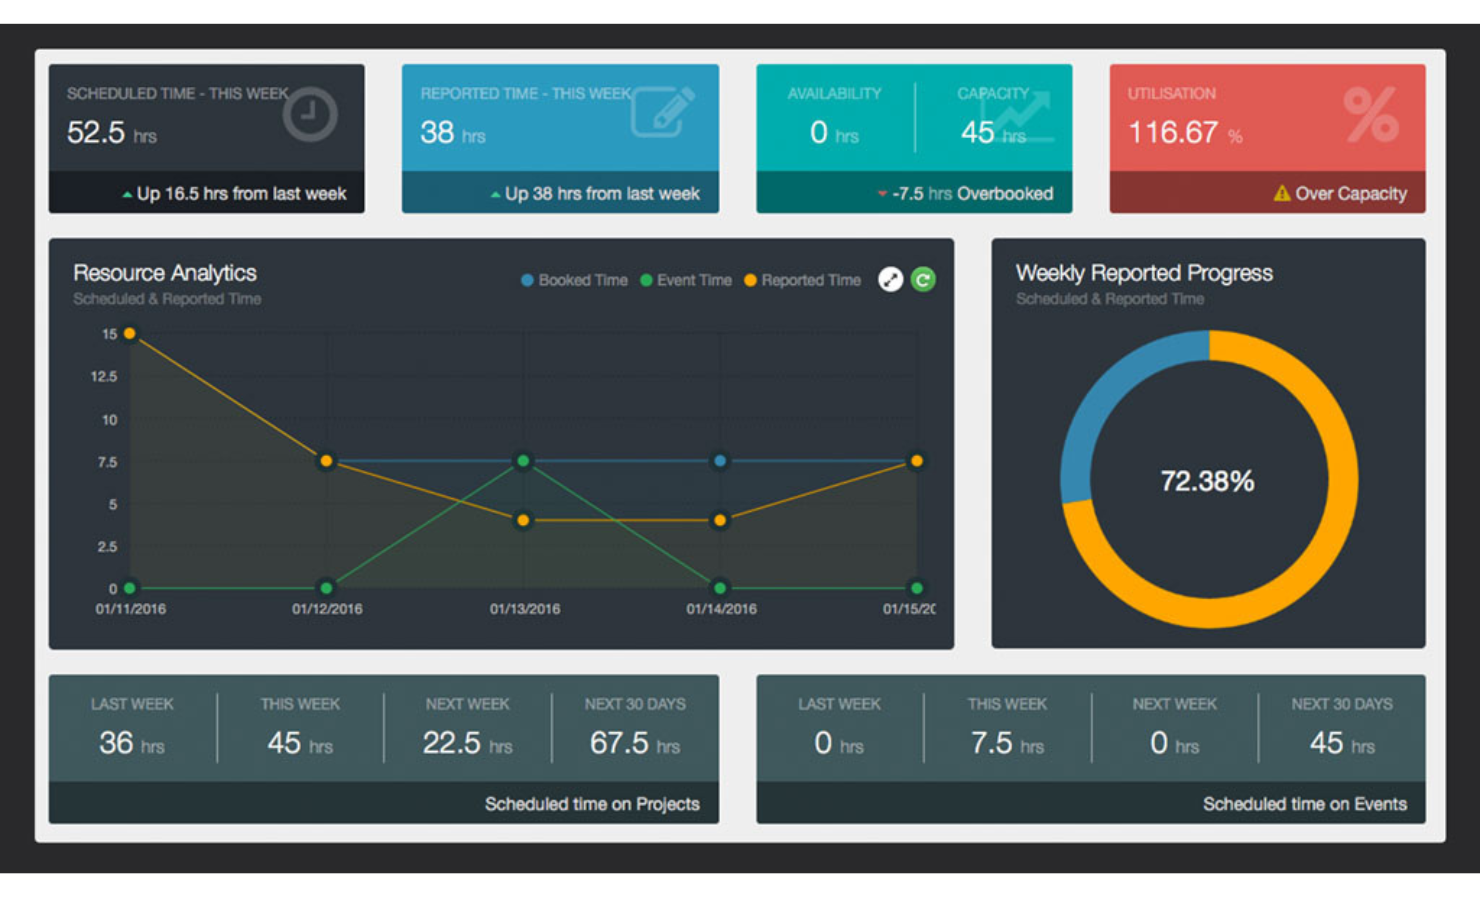Click the warning triangle beside Over Capacity
Viewport: 1480px width, 897px height.
1281,193
